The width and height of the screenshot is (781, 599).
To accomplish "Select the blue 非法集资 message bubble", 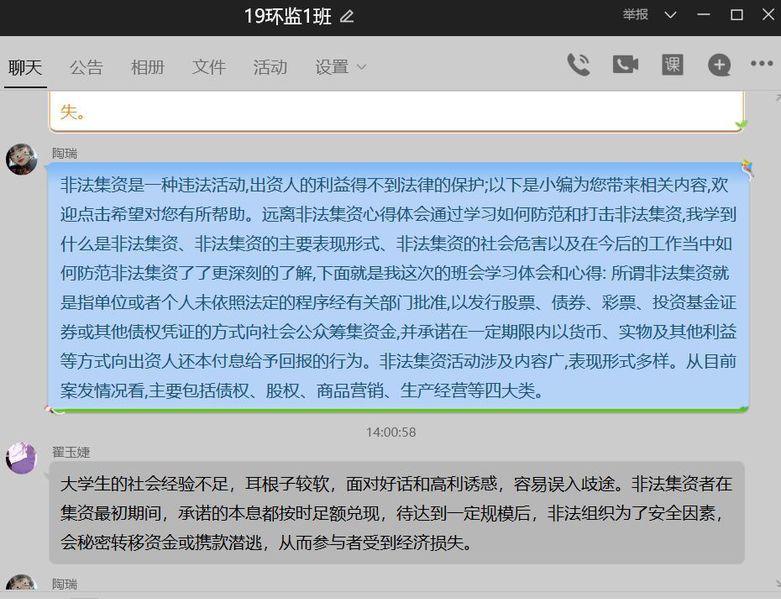I will 398,287.
